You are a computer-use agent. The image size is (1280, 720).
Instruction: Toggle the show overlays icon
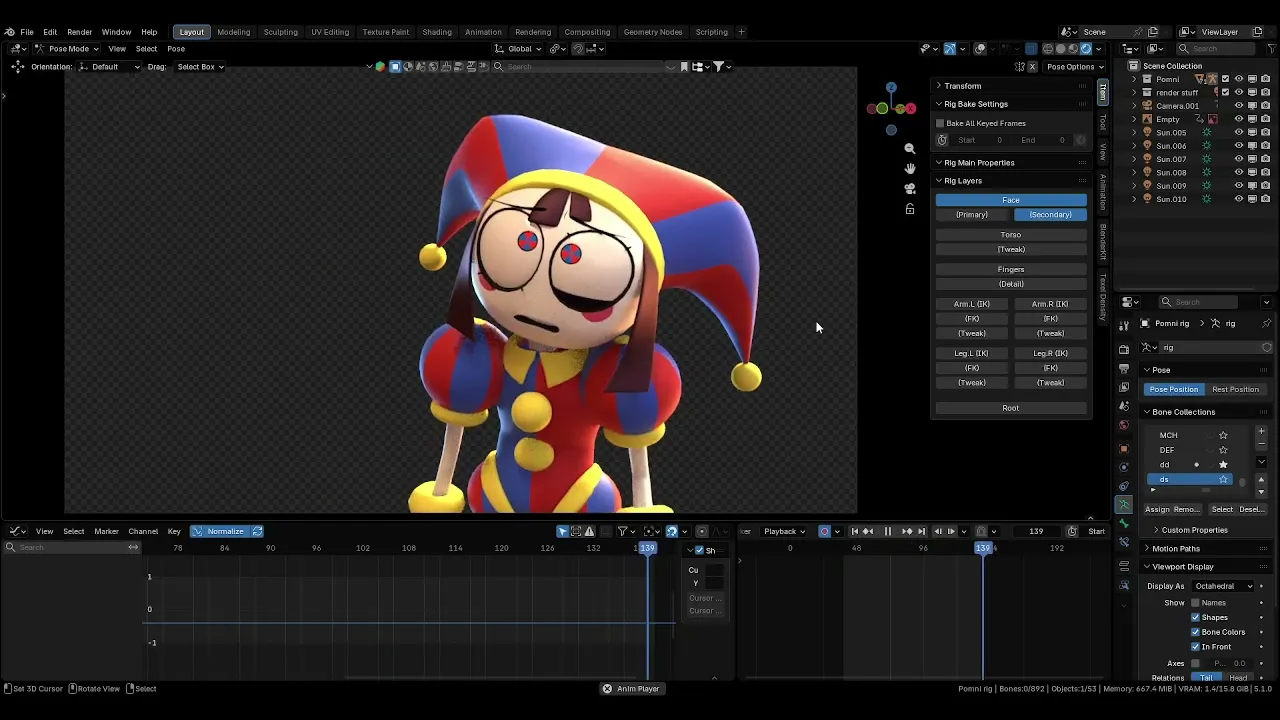click(980, 48)
